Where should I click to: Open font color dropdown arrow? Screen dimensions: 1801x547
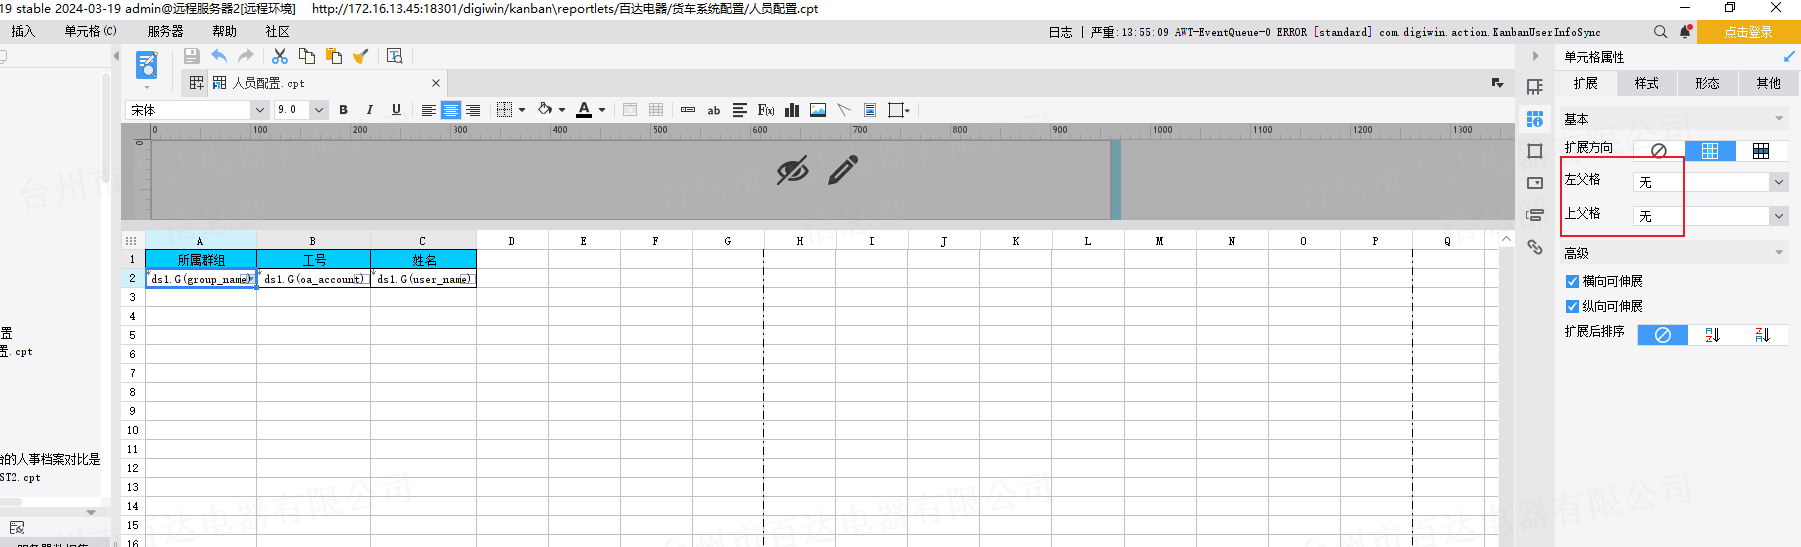(602, 110)
